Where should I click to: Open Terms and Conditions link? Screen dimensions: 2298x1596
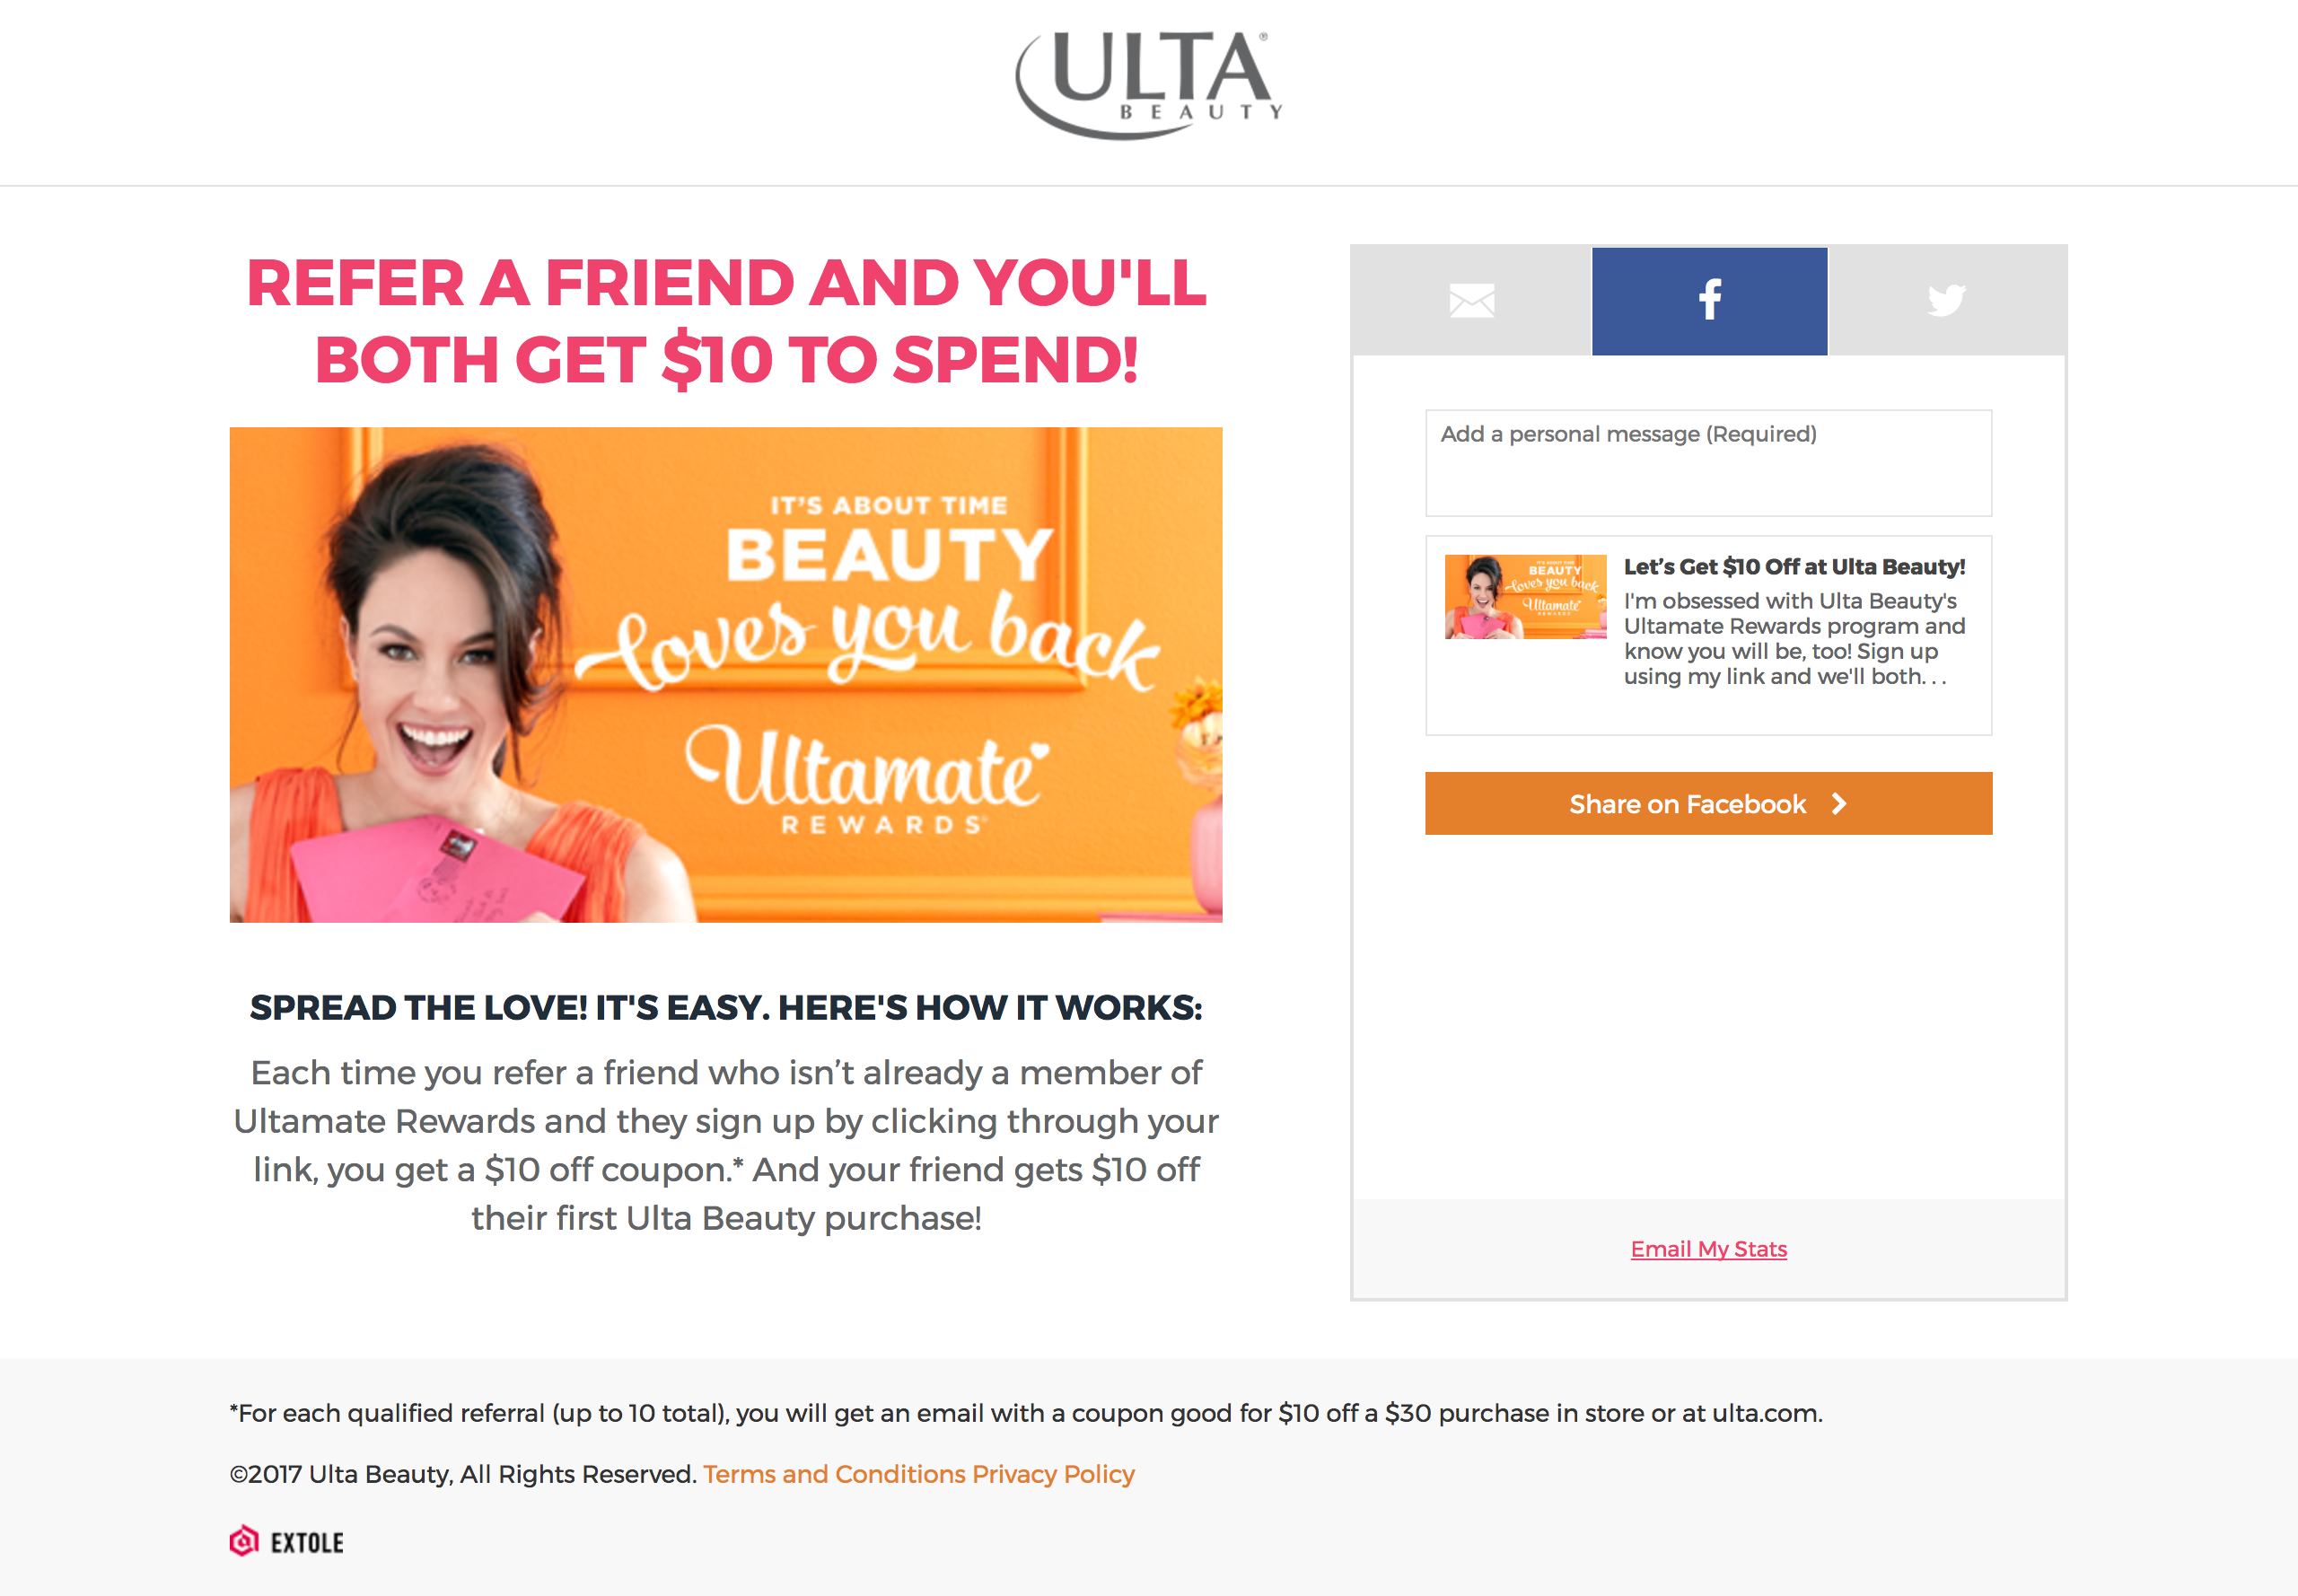coord(834,1474)
